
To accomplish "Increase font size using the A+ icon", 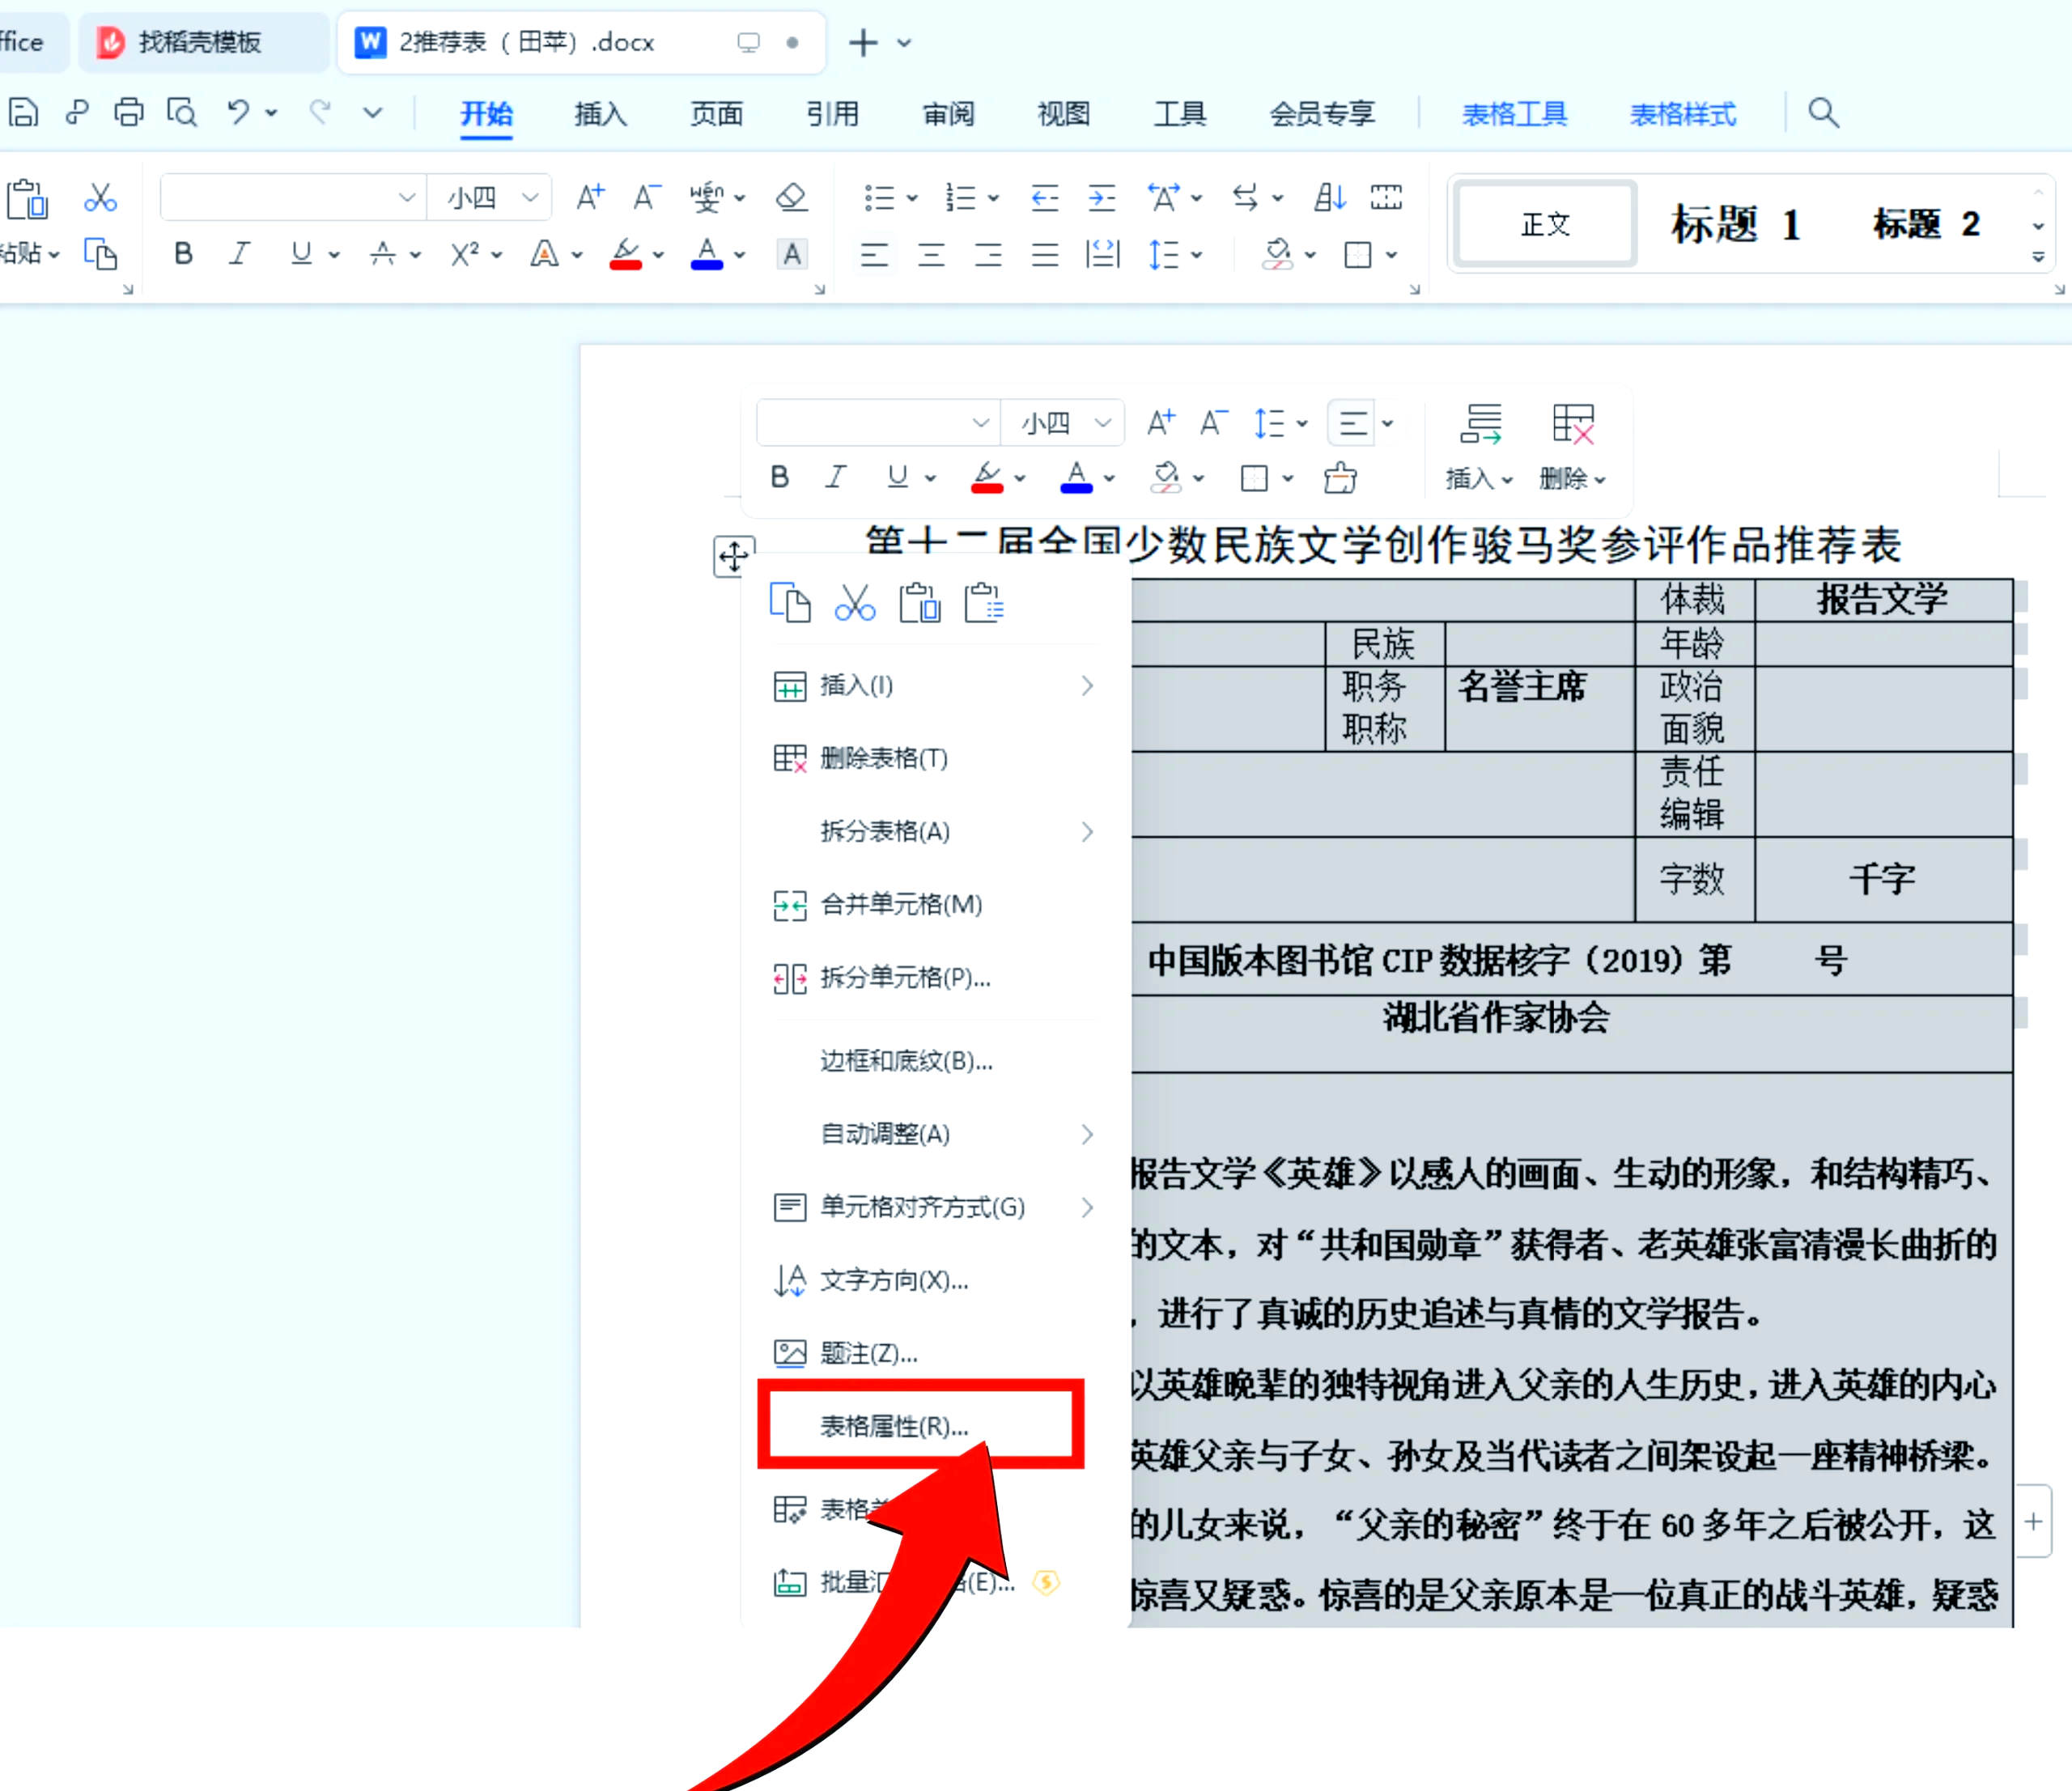I will click(x=589, y=197).
